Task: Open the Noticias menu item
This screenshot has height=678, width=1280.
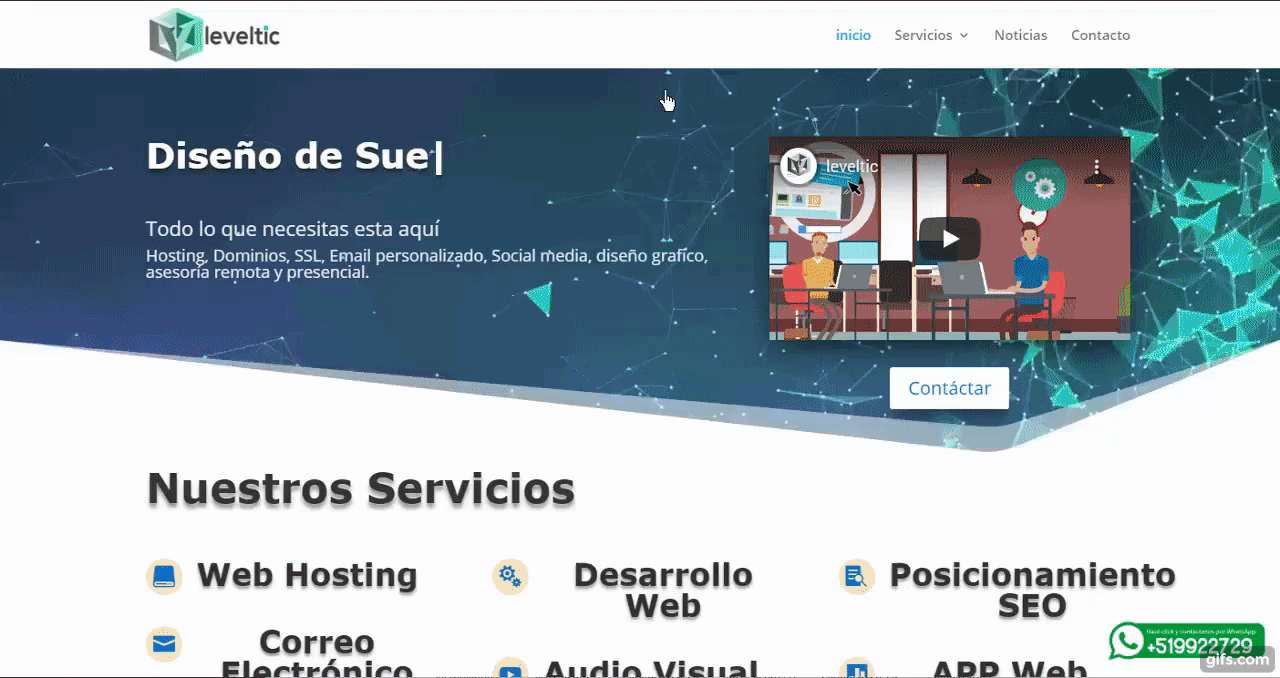Action: click(x=1020, y=35)
